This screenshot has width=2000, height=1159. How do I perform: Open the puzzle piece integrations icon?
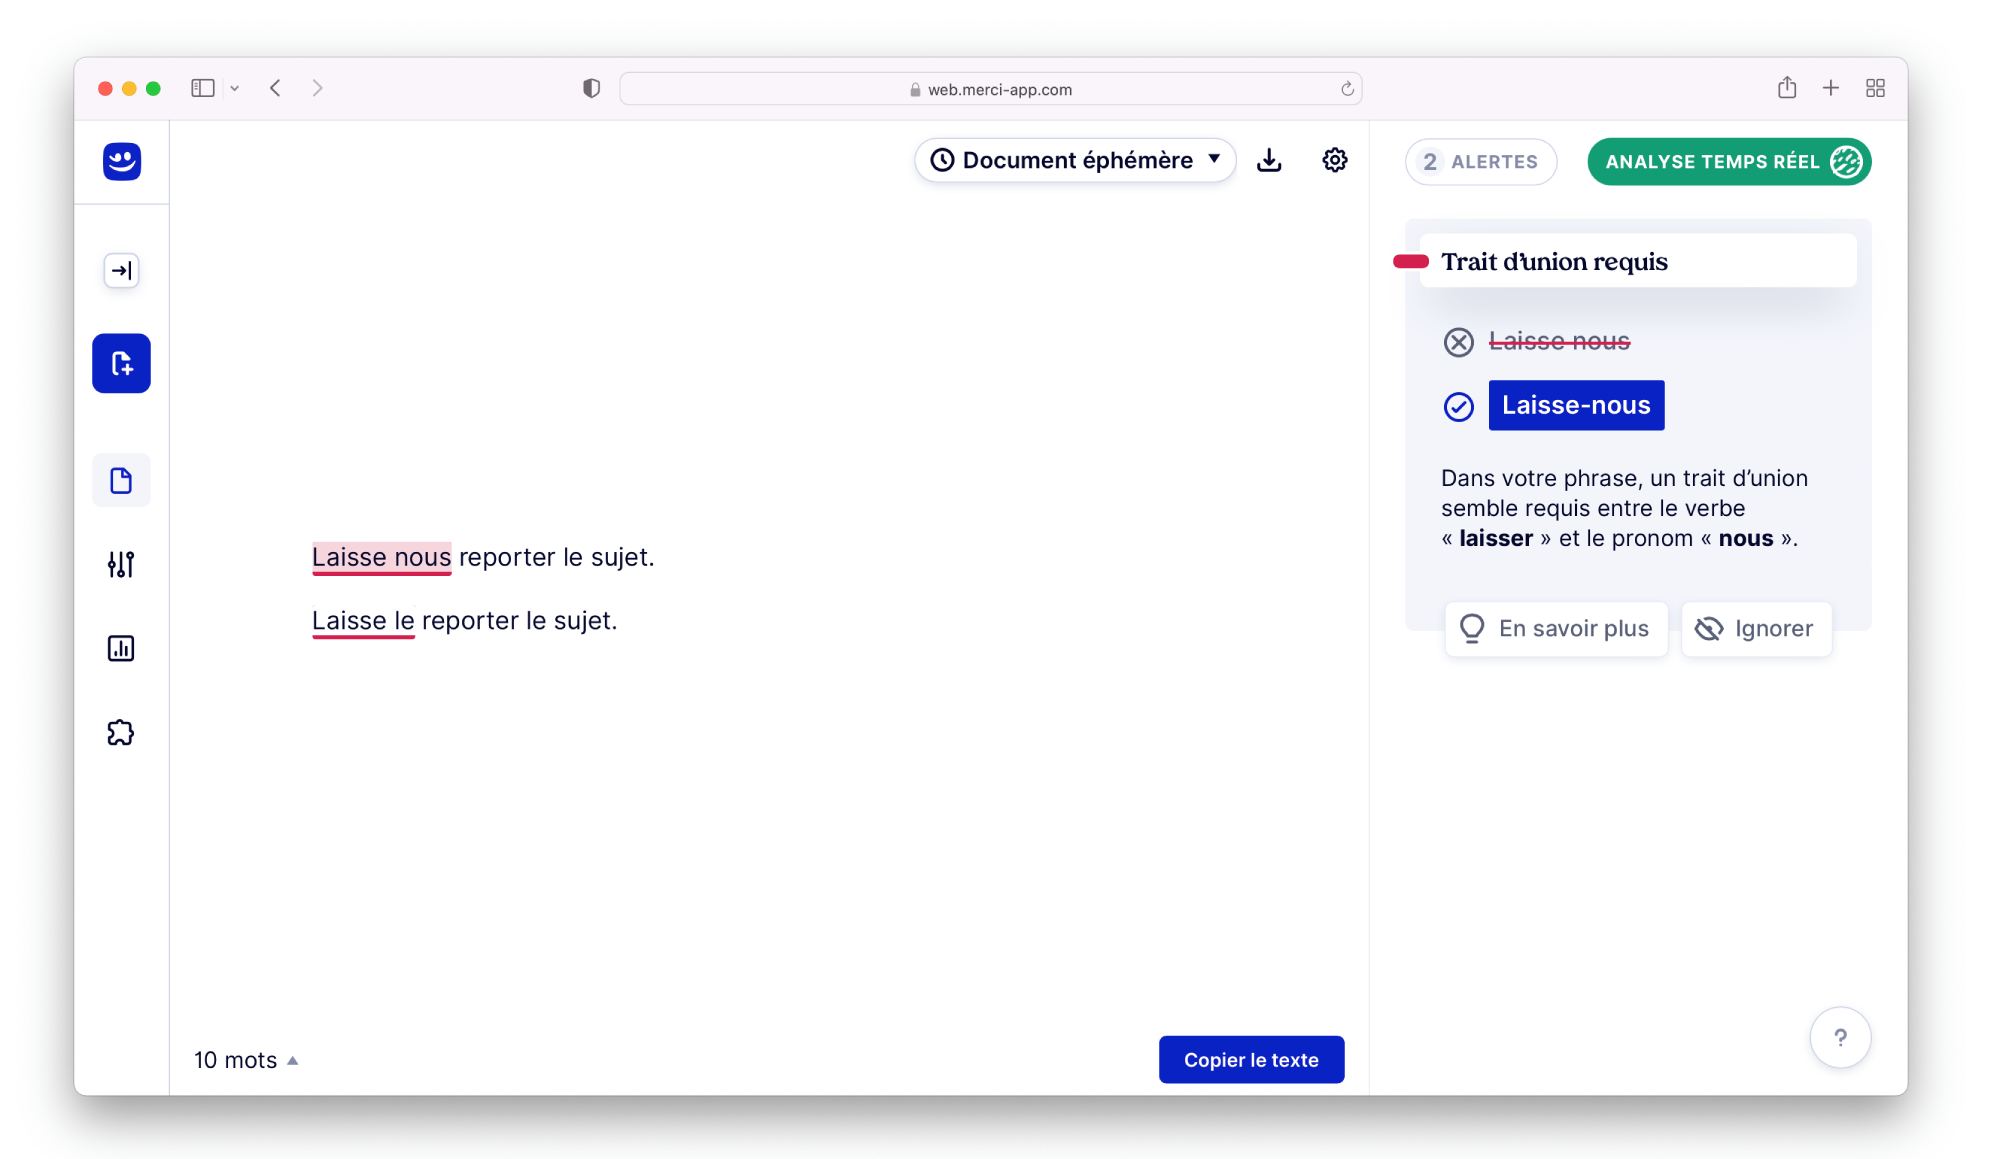click(x=121, y=733)
